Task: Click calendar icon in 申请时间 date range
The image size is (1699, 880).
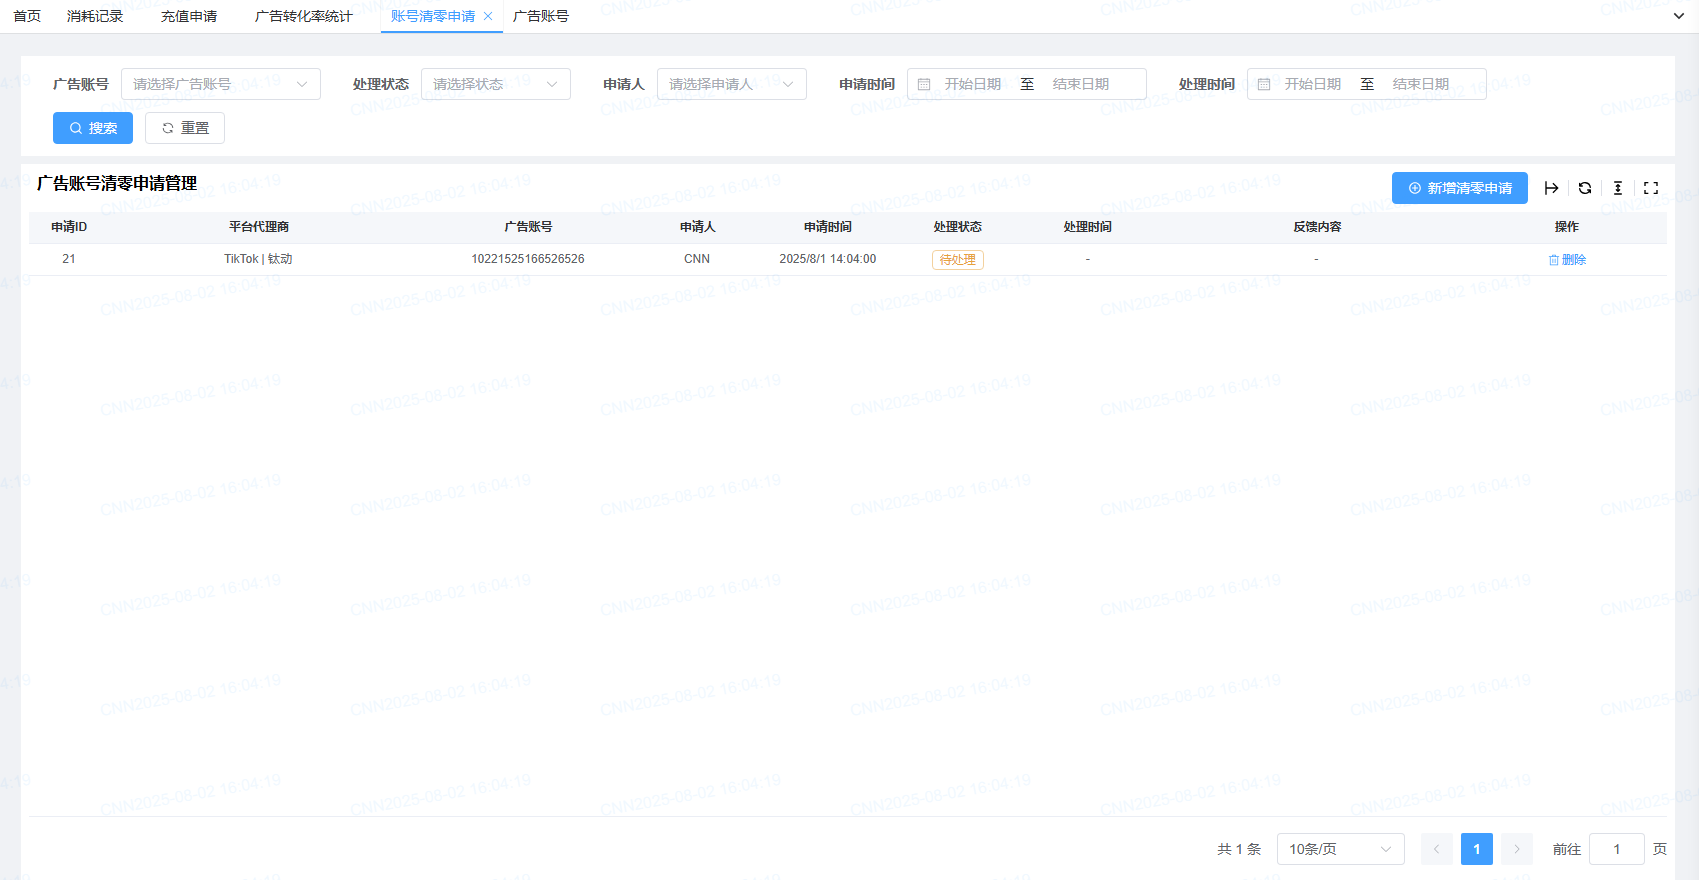Action: click(924, 85)
